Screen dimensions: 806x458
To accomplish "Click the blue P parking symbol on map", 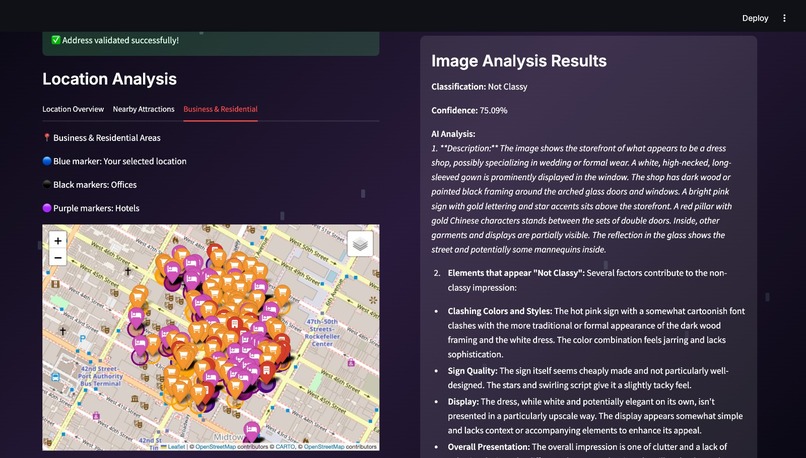I will pos(82,339).
